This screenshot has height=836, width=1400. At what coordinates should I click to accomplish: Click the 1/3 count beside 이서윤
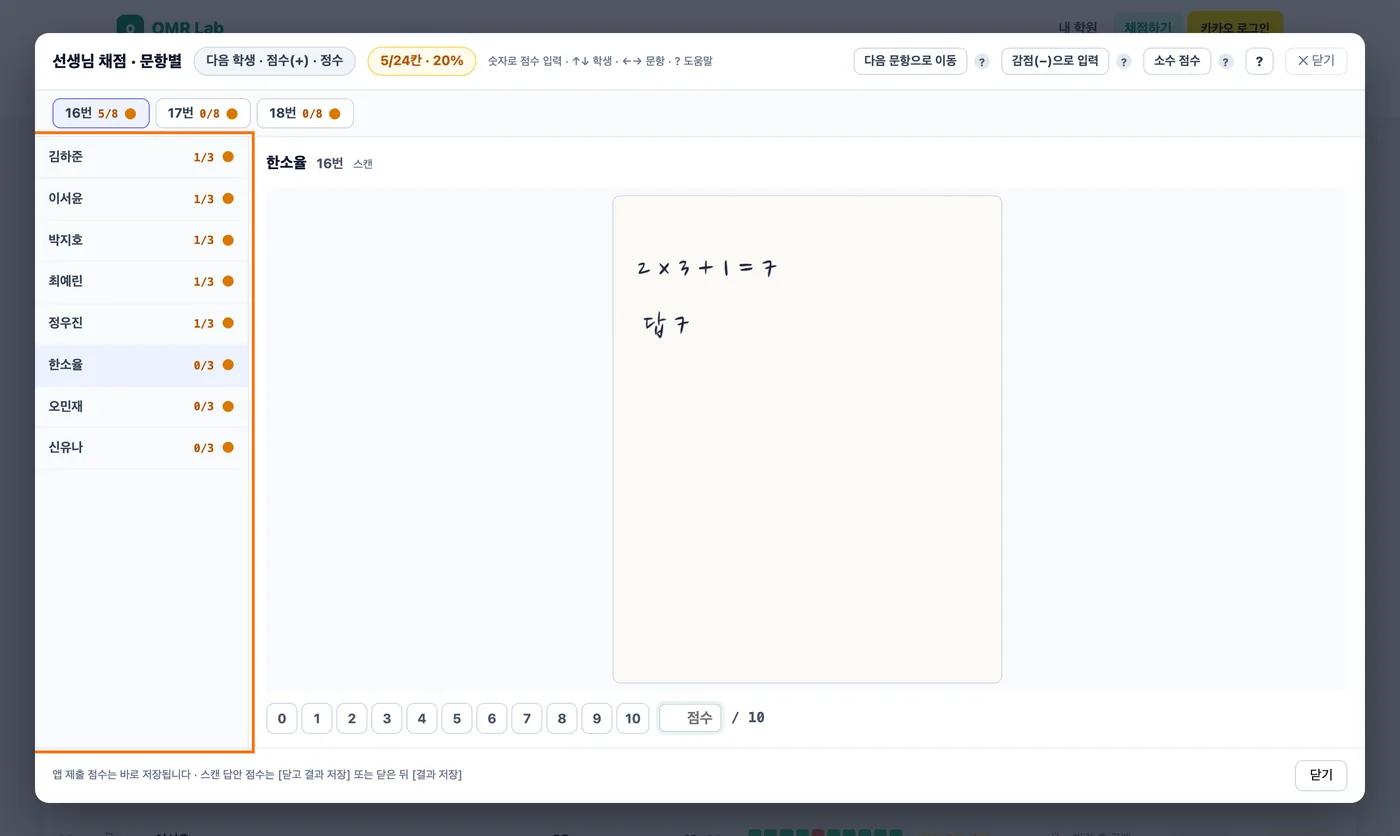click(204, 199)
